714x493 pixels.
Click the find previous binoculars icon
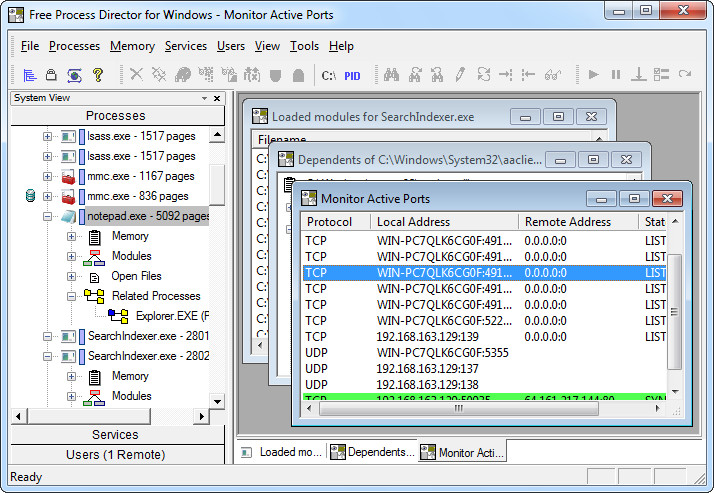(x=437, y=74)
